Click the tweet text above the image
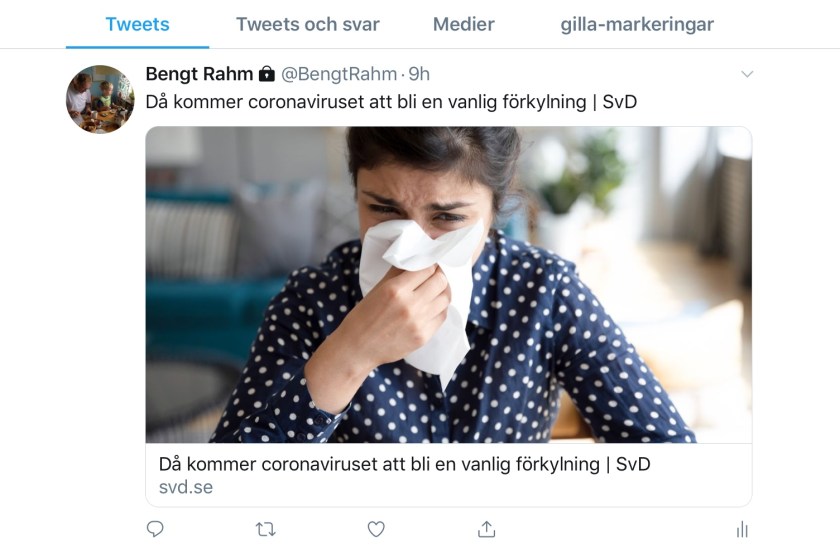840x548 pixels. [391, 102]
